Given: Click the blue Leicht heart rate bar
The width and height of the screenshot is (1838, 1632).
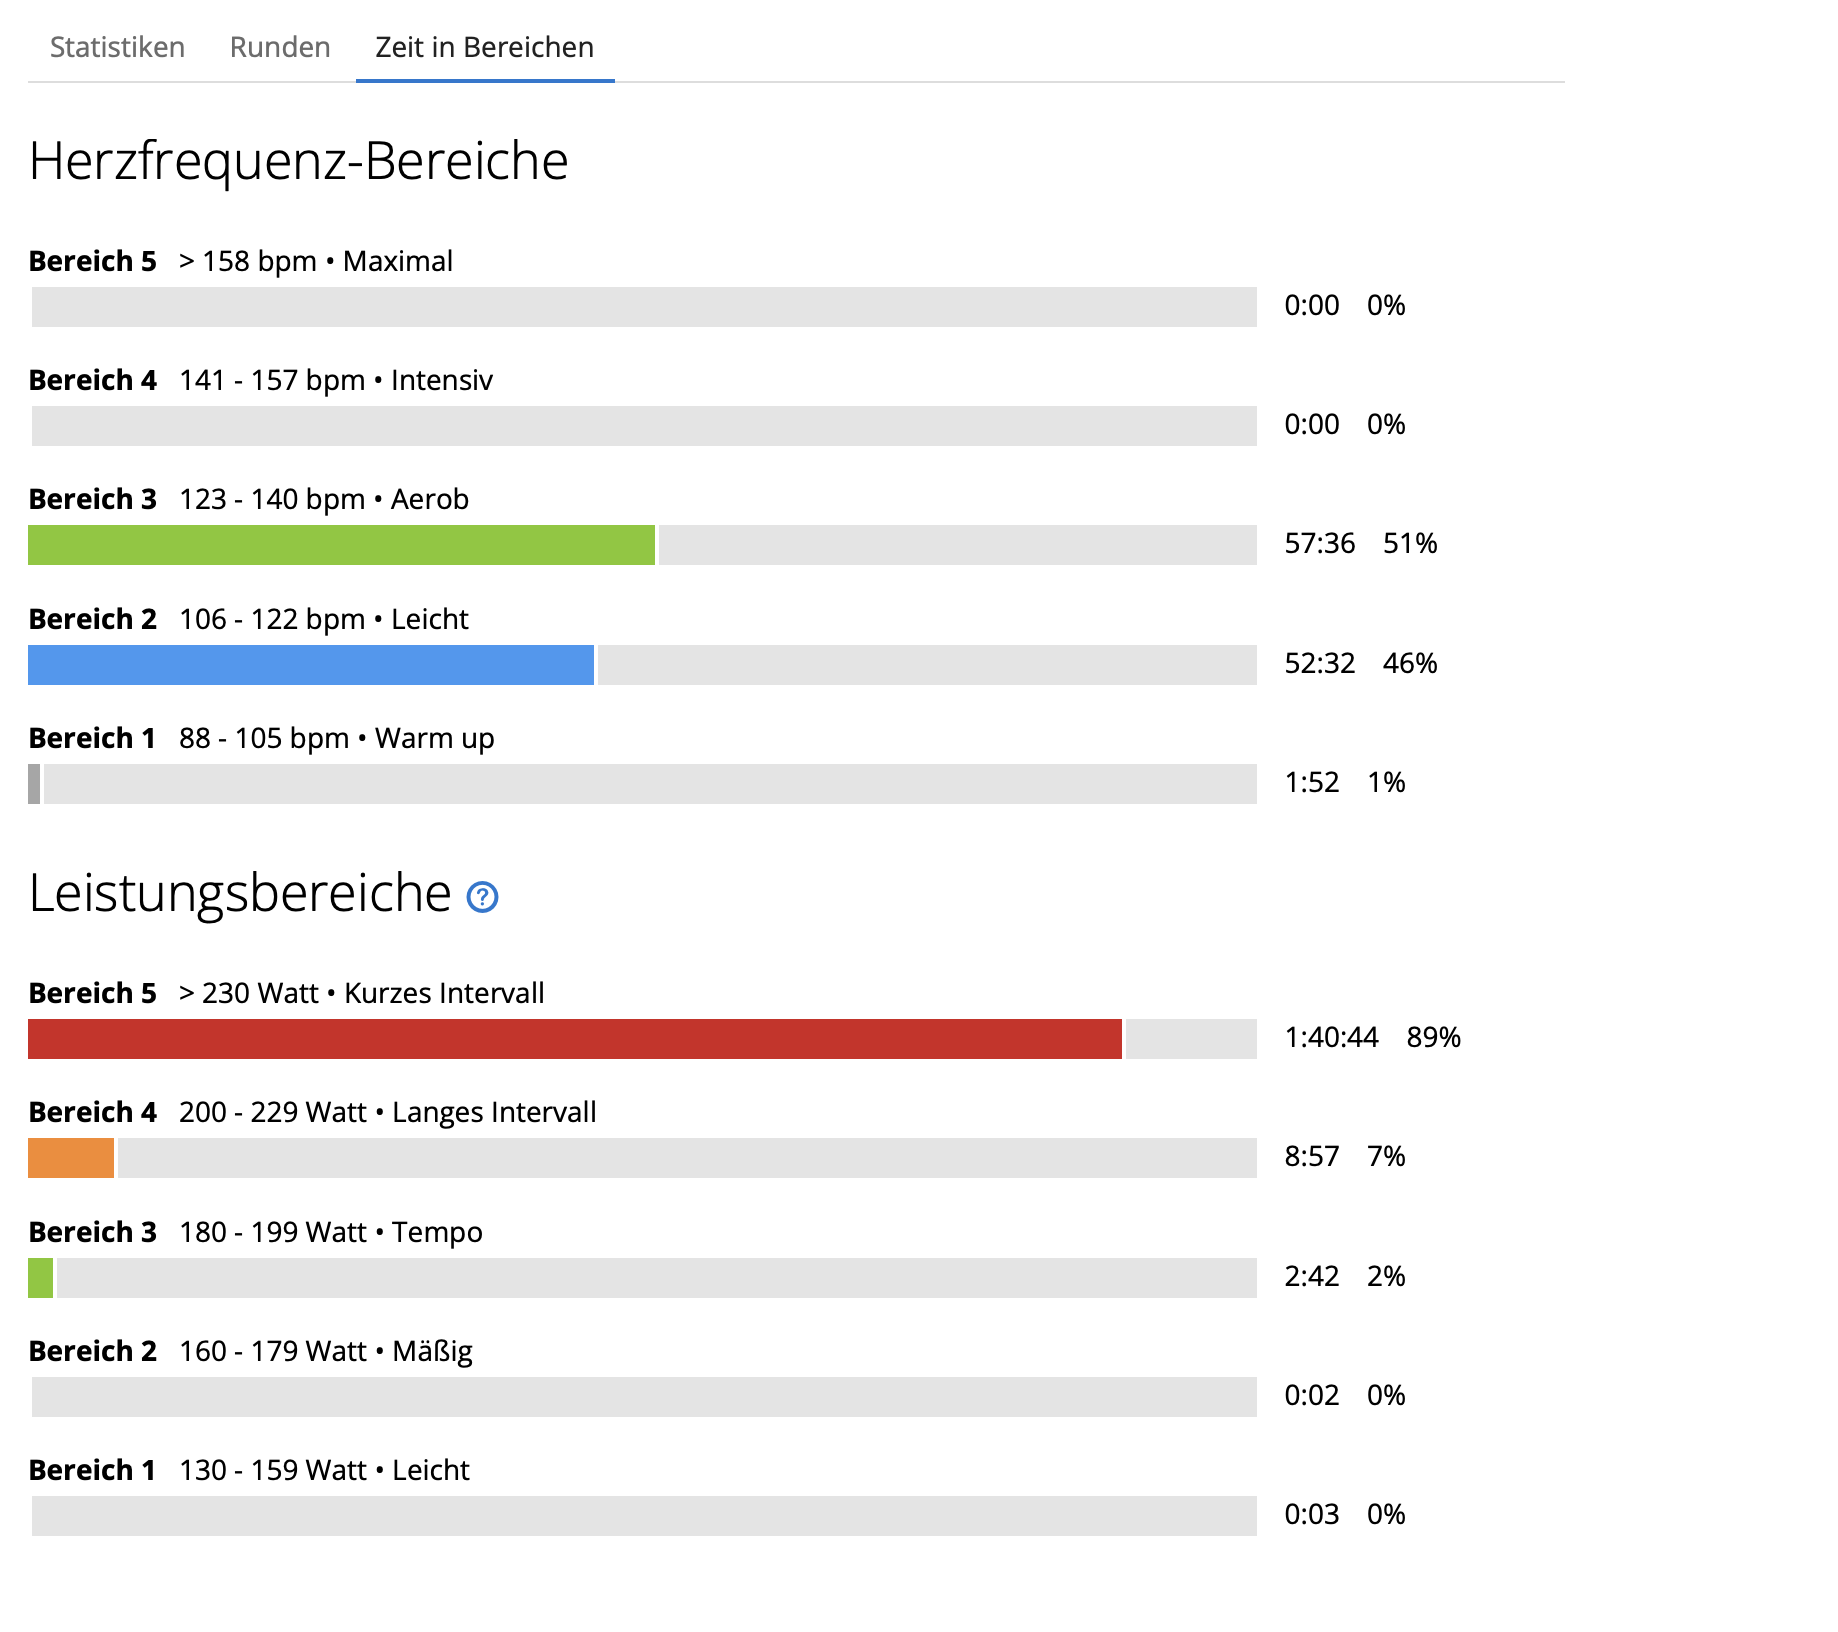Looking at the screenshot, I should click(311, 665).
